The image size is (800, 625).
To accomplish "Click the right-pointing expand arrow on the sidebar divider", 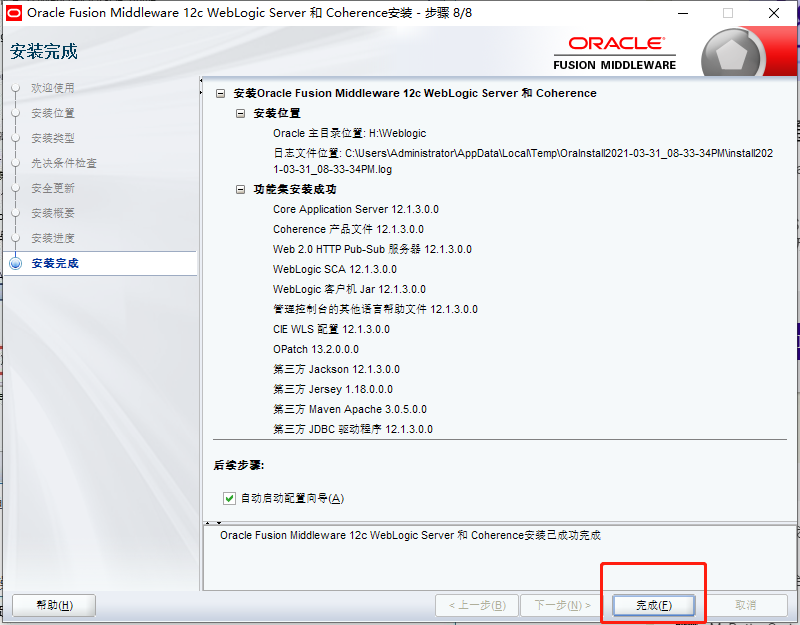I will pyautogui.click(x=201, y=92).
